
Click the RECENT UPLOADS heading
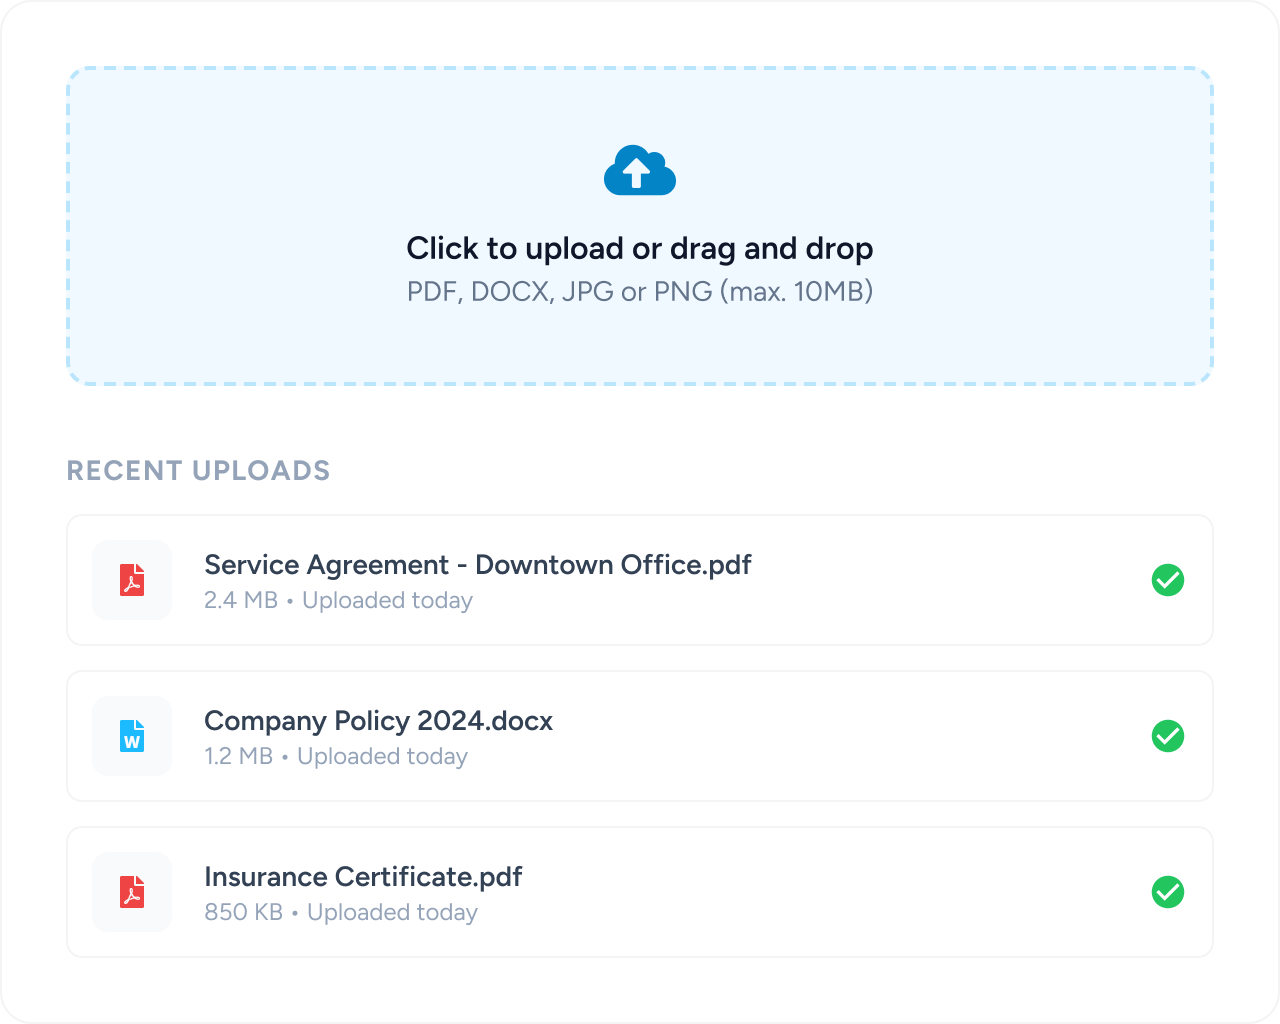tap(198, 471)
